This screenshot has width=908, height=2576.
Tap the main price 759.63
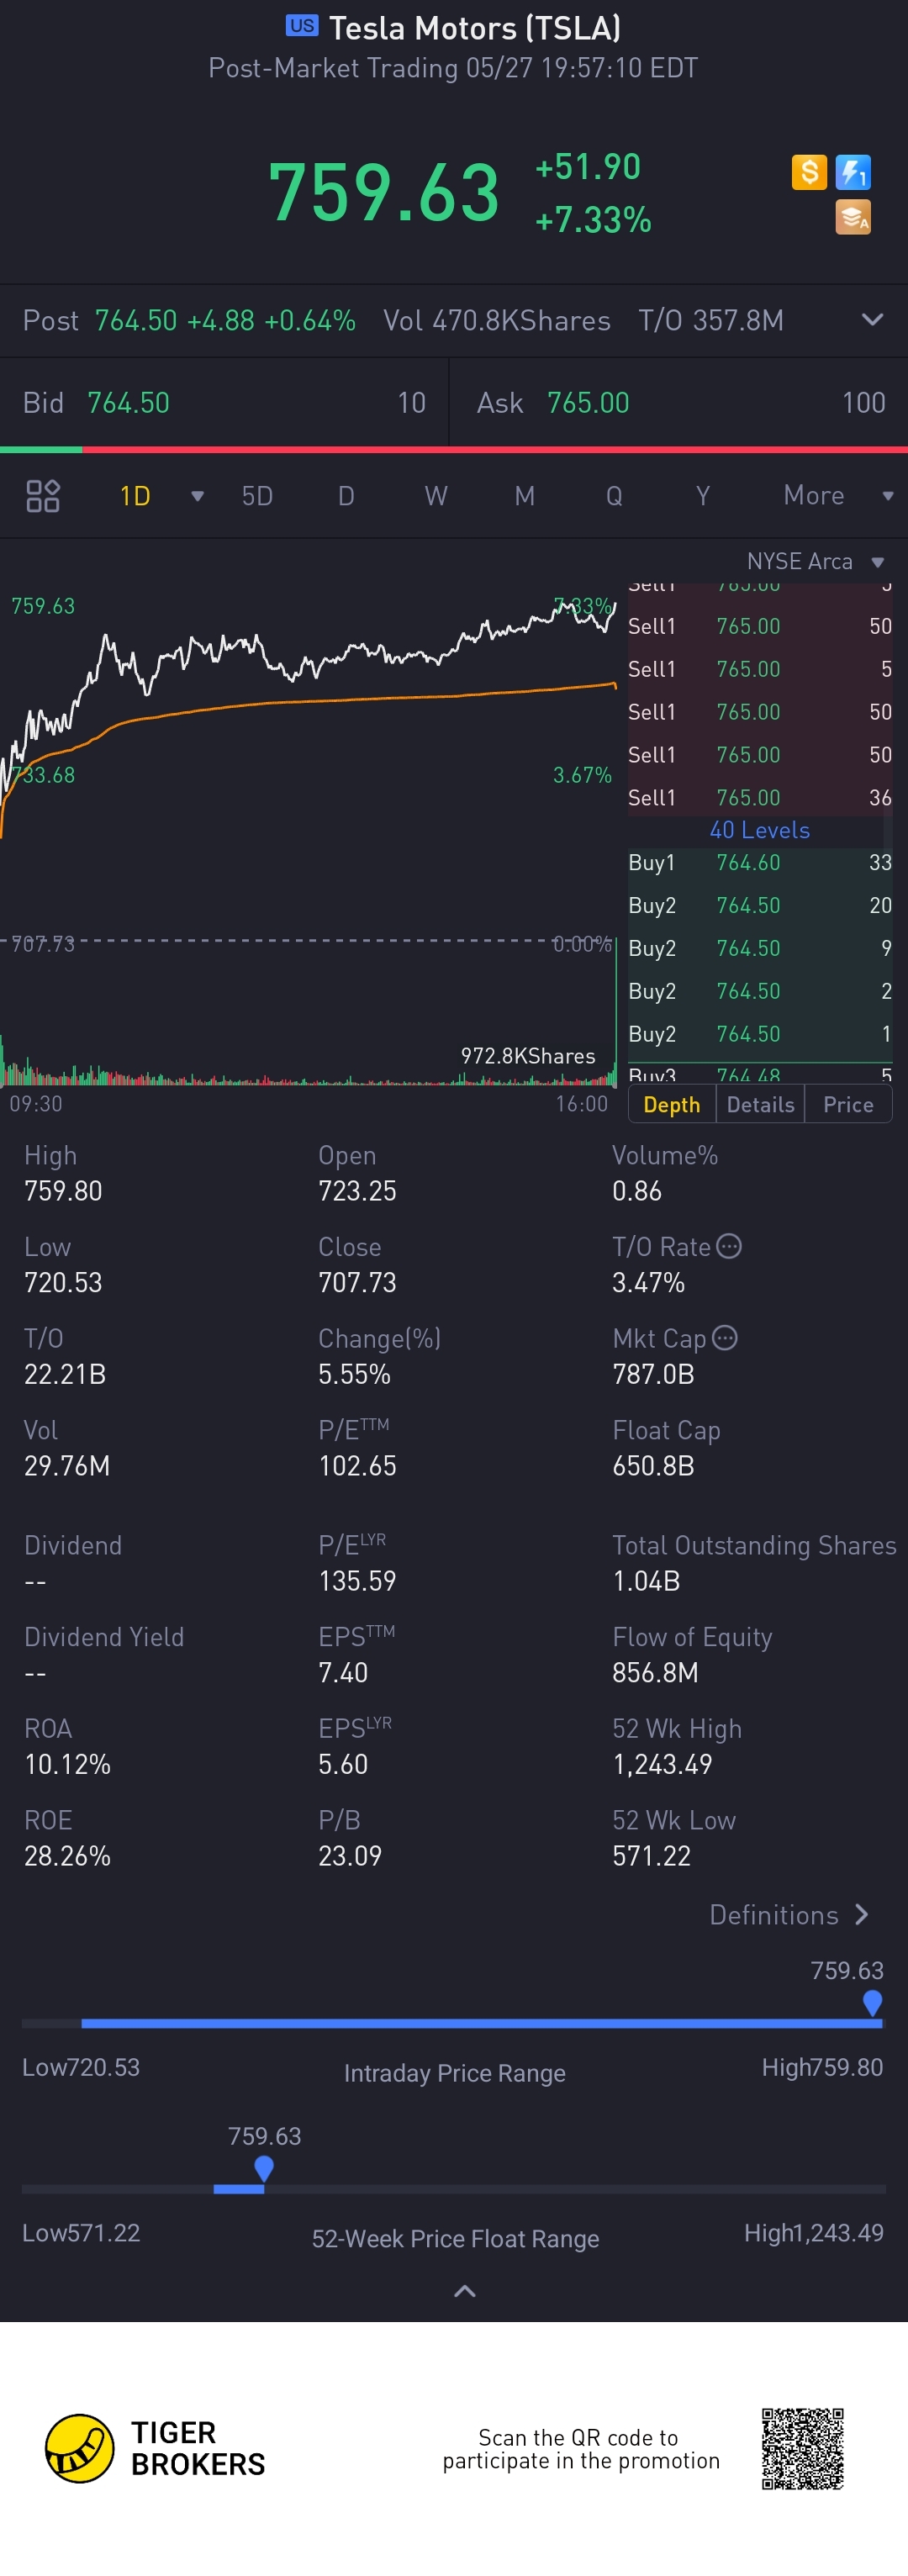384,192
